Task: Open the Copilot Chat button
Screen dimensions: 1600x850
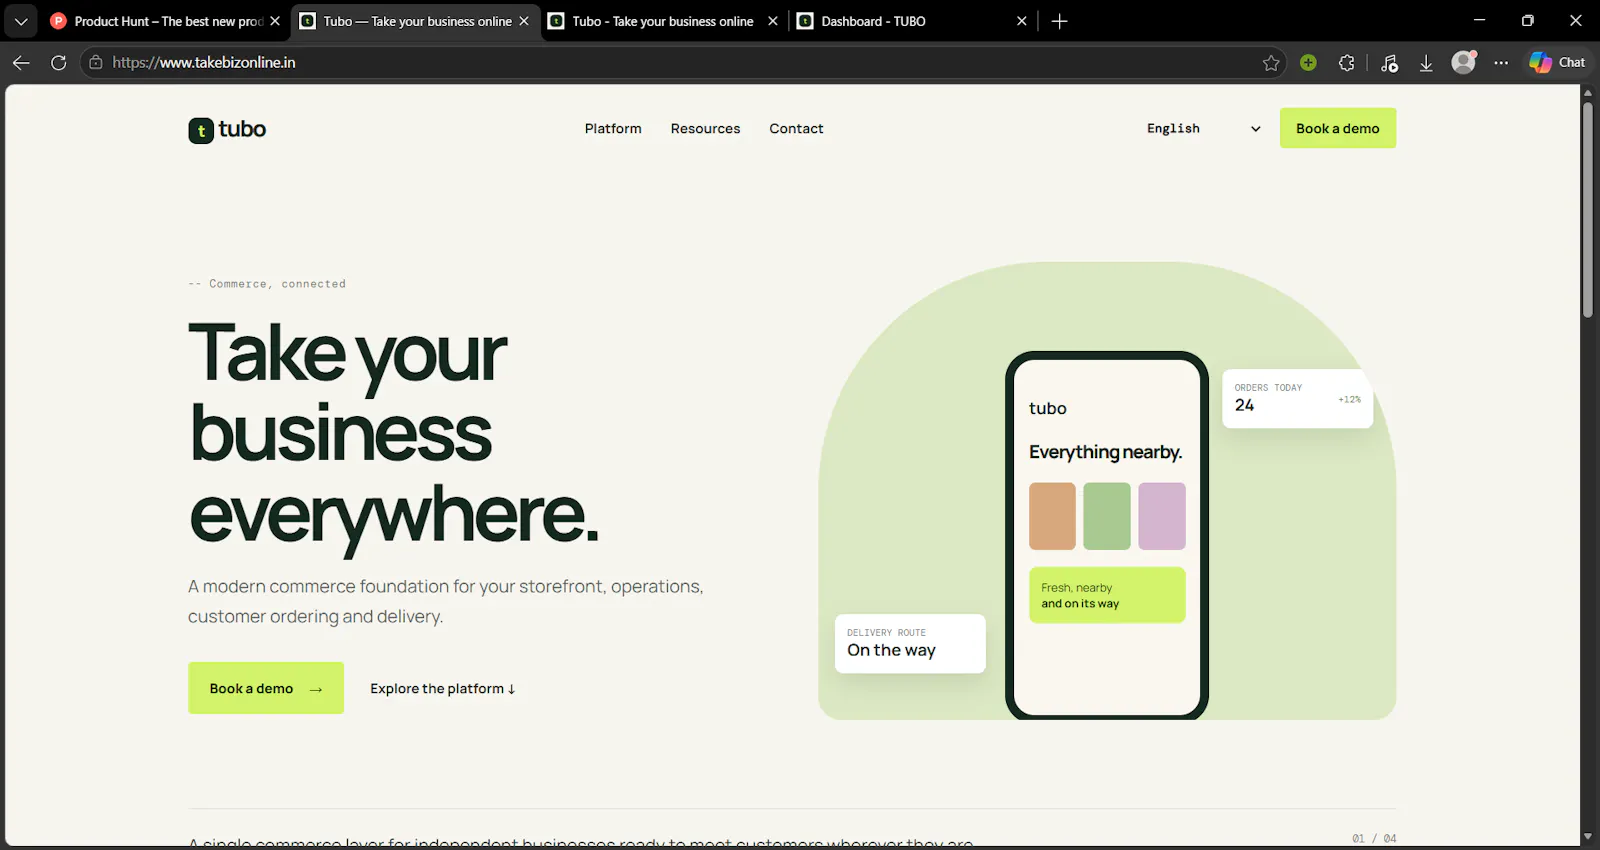Action: [1557, 62]
